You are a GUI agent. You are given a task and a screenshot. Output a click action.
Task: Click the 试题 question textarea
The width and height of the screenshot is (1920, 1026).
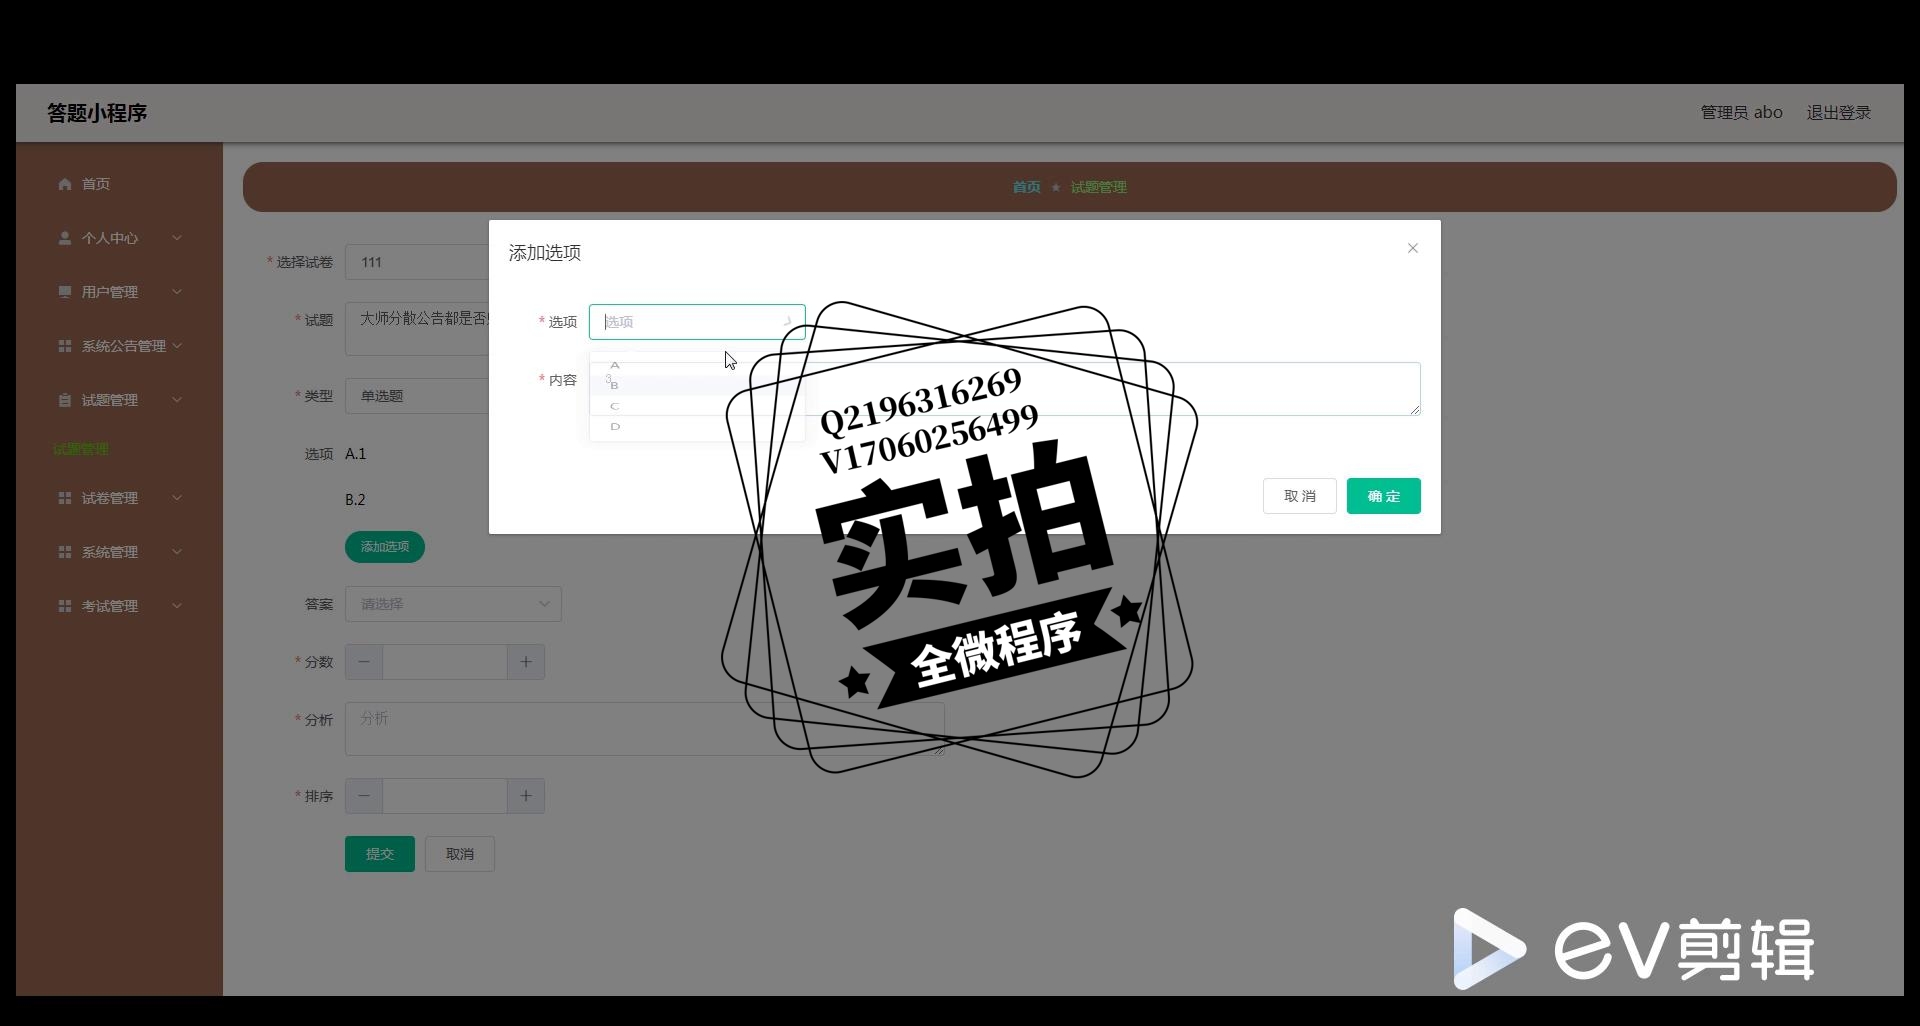(417, 329)
